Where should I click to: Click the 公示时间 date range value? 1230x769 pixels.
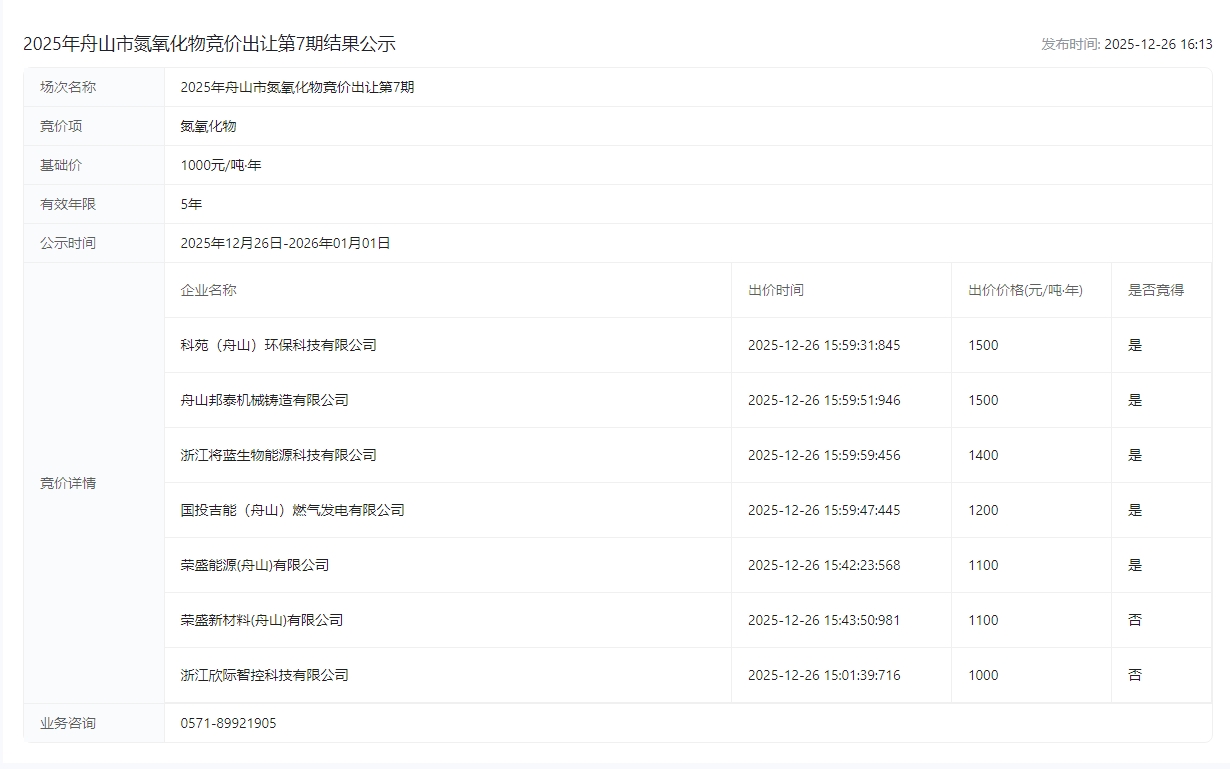pyautogui.click(x=285, y=243)
